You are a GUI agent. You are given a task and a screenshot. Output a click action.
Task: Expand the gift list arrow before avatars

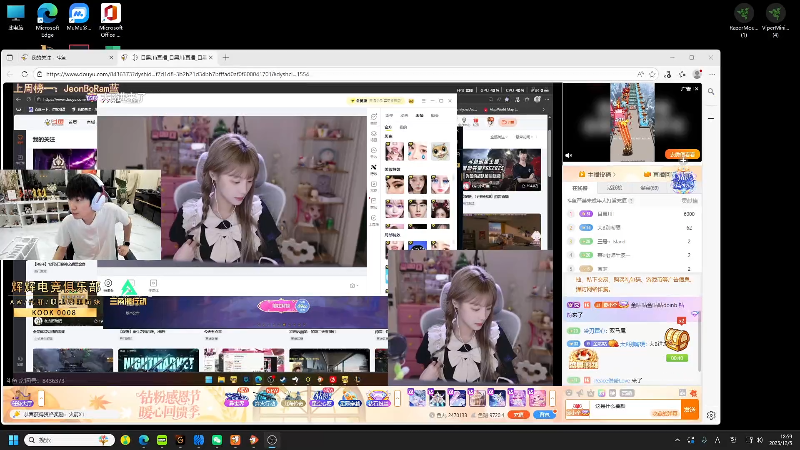[x=397, y=398]
